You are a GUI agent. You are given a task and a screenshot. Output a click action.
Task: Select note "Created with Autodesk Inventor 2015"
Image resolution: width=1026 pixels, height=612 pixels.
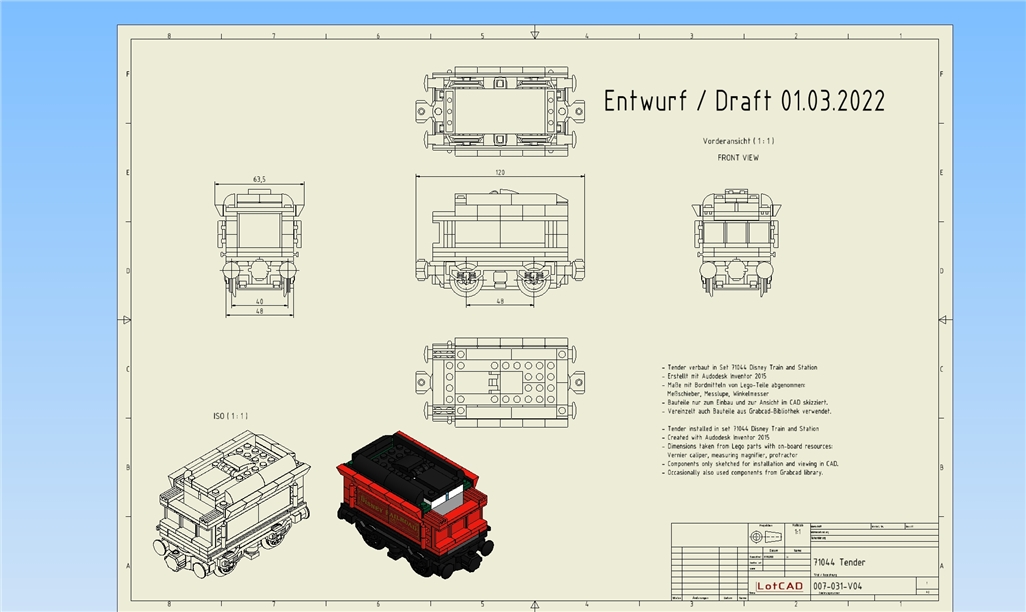(716, 437)
